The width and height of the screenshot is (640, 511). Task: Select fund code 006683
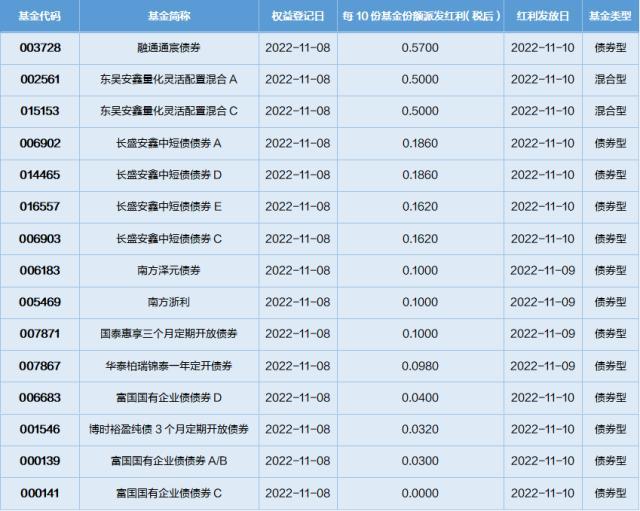(x=40, y=398)
